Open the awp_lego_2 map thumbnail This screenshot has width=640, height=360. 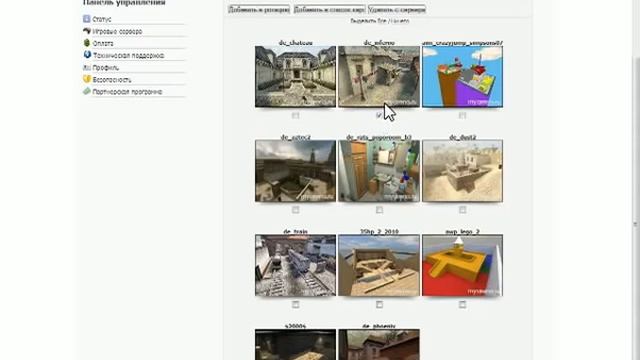[x=462, y=265]
